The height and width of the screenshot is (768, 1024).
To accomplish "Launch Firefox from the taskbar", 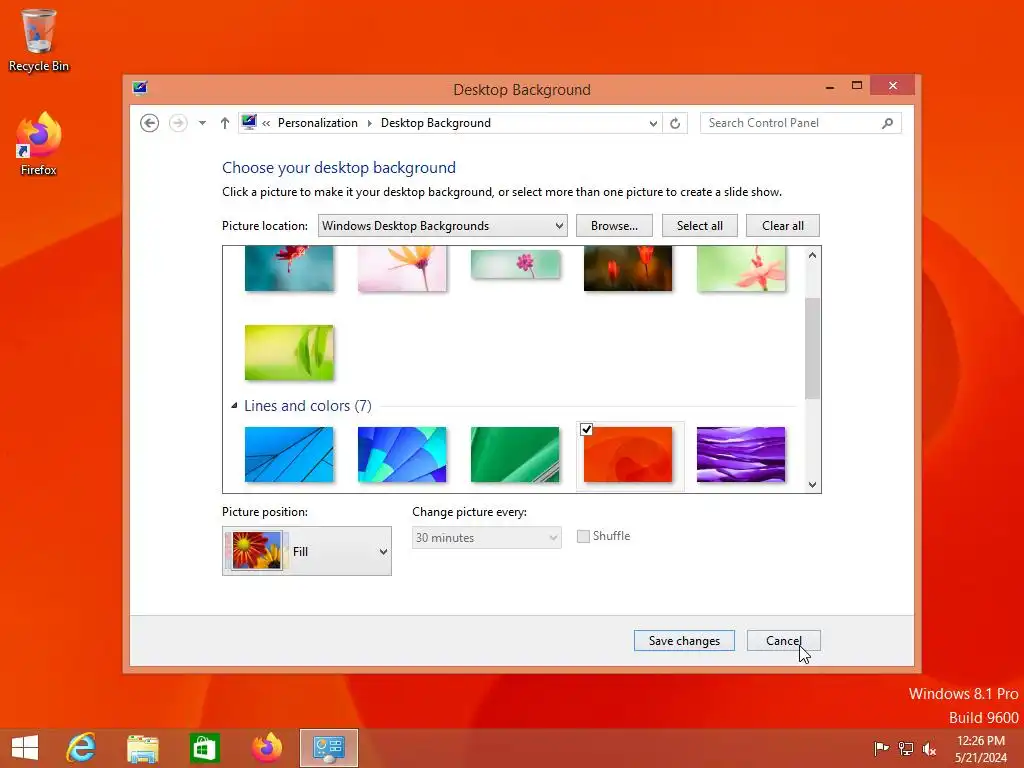I will (x=266, y=748).
